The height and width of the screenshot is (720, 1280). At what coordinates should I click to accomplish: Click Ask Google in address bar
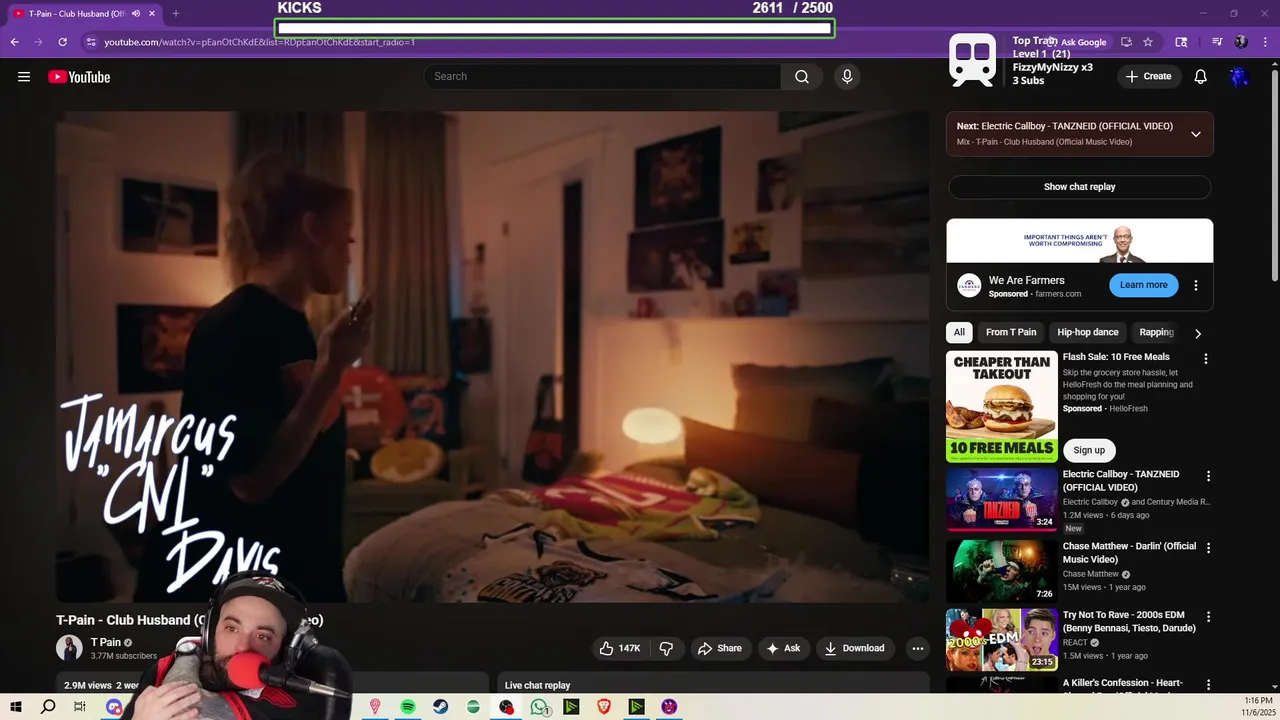pos(1078,42)
